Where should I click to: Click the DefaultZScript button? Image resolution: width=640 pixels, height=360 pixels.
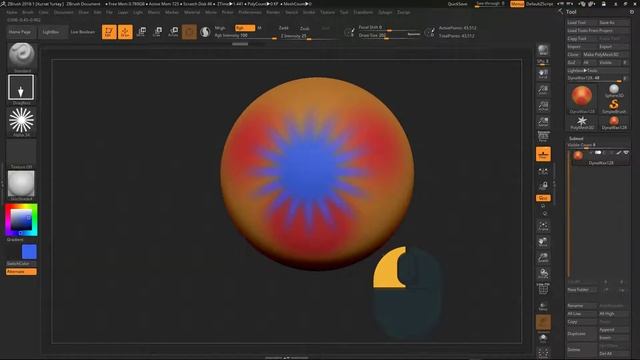(540, 4)
